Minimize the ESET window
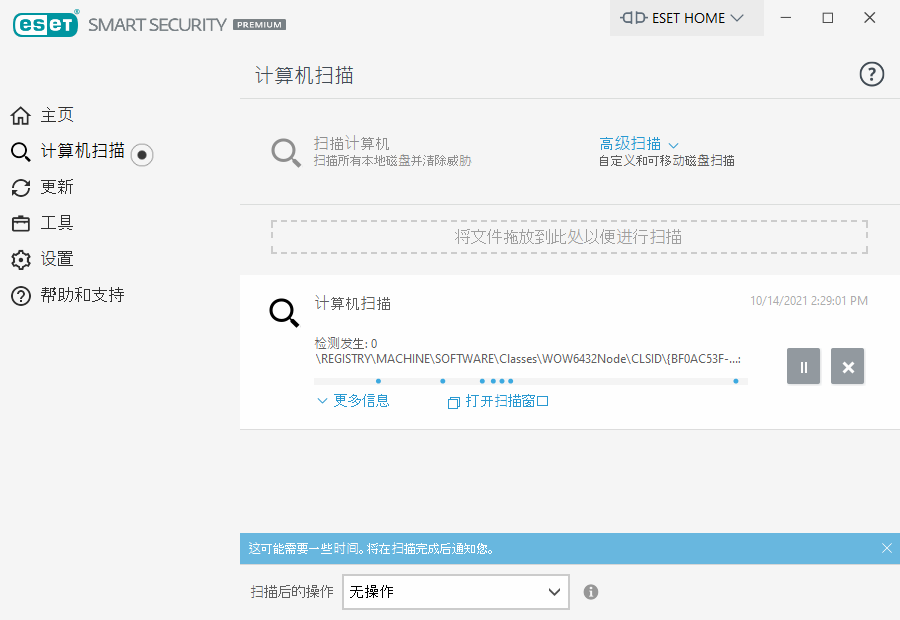Screen dimensions: 900x620 coord(786,18)
